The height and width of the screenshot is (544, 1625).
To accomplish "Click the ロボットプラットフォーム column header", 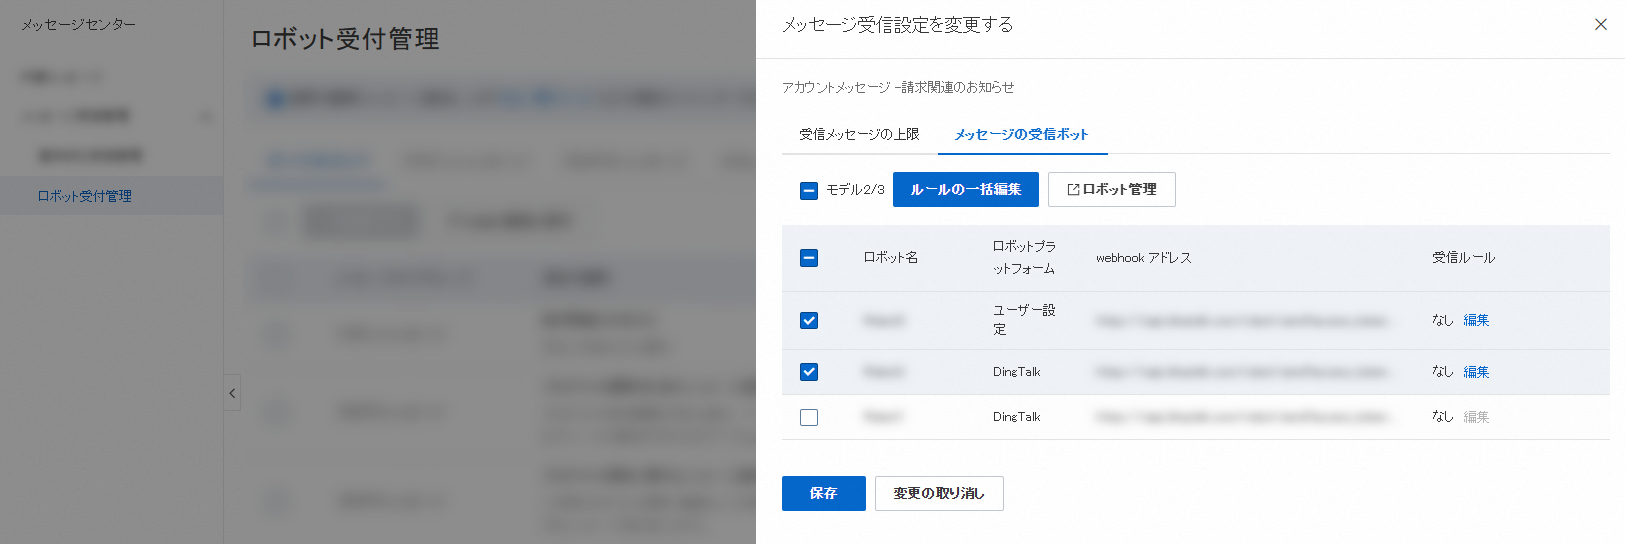I will coord(1024,257).
